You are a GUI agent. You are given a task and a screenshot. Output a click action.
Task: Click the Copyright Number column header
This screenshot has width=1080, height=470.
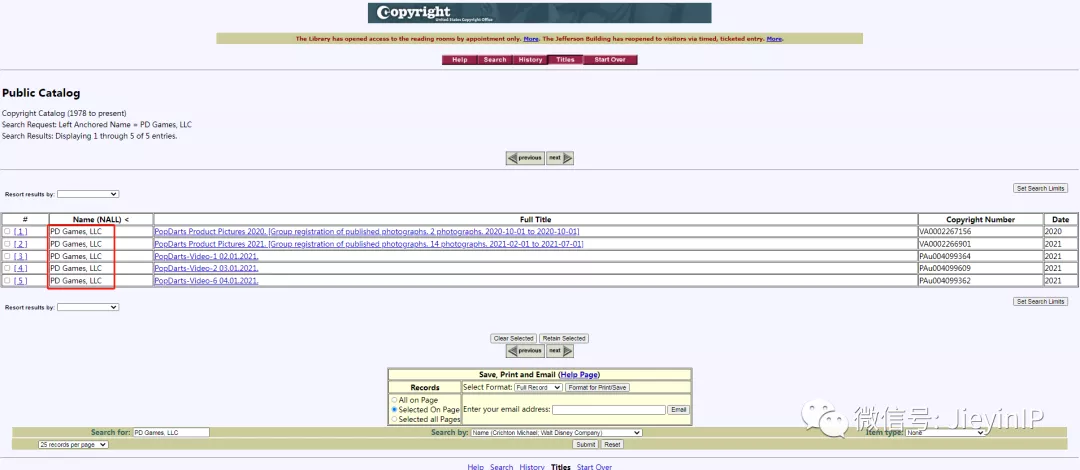coord(980,219)
